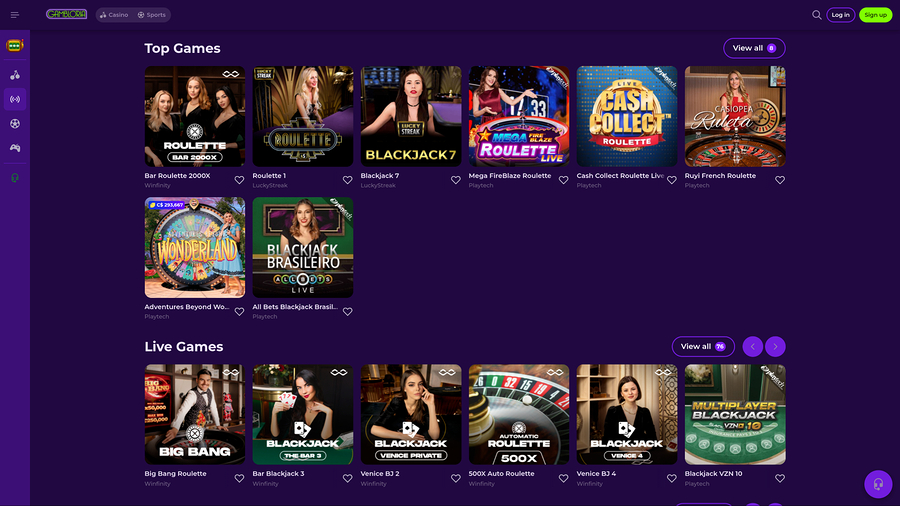The height and width of the screenshot is (506, 900).
Task: Open the support headset sidebar icon
Action: coord(15,178)
